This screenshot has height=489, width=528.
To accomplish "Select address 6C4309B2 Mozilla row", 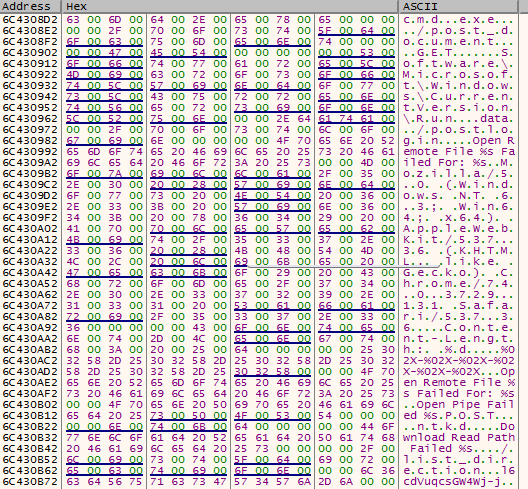I will click(x=30, y=174).
